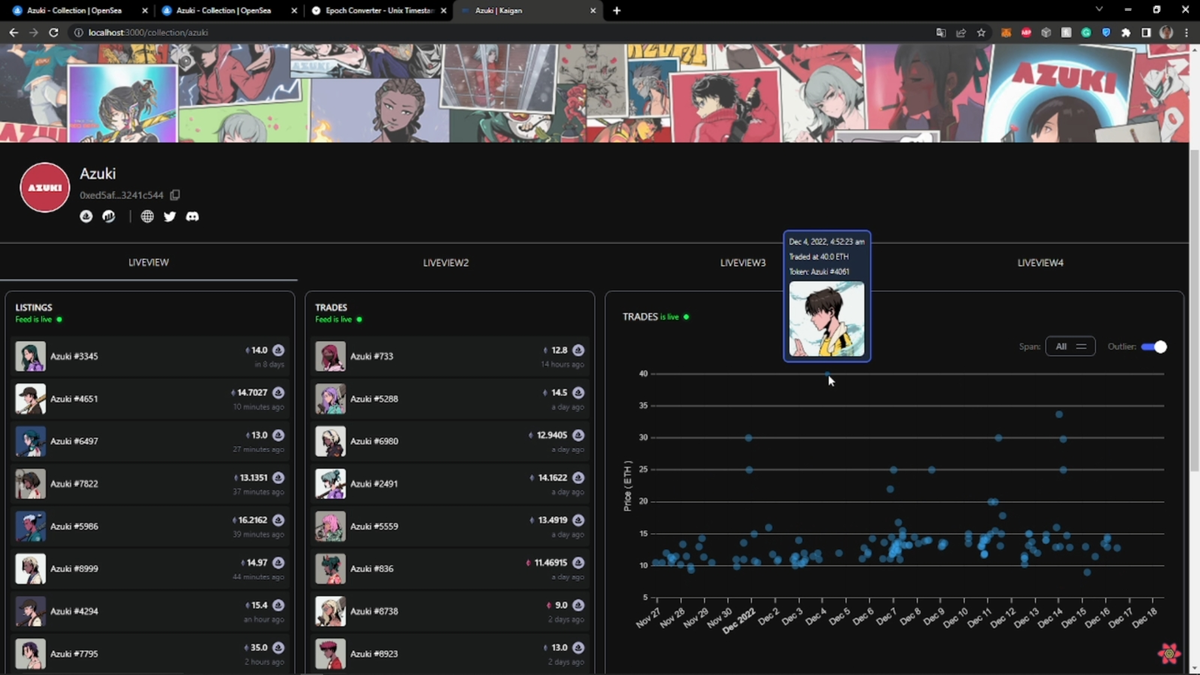
Task: Switch to the LIVEVIEW4 tab
Action: (1040, 263)
